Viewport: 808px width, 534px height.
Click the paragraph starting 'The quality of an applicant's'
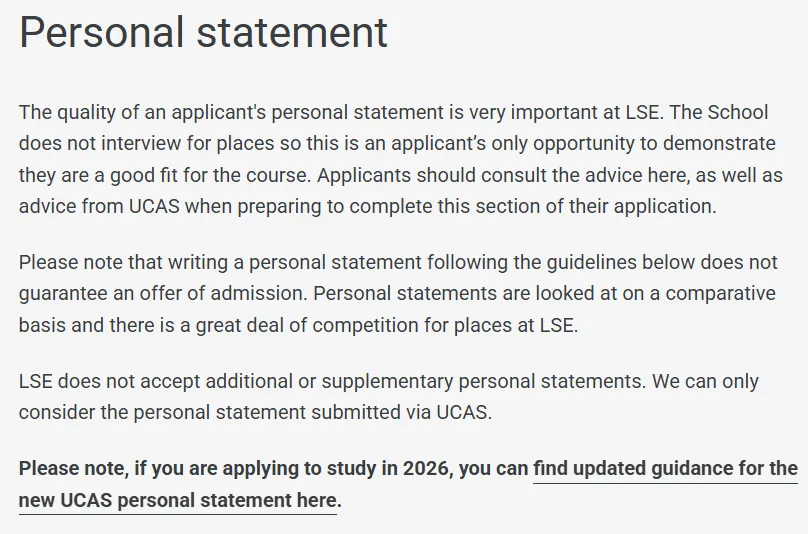[401, 159]
